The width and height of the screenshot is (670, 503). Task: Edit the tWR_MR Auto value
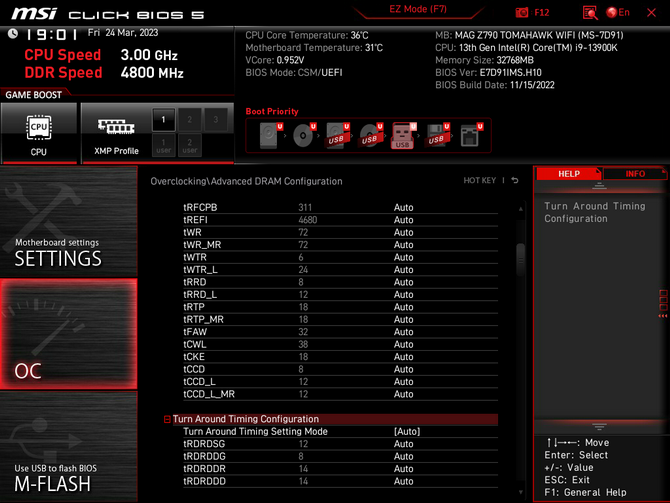click(x=403, y=245)
